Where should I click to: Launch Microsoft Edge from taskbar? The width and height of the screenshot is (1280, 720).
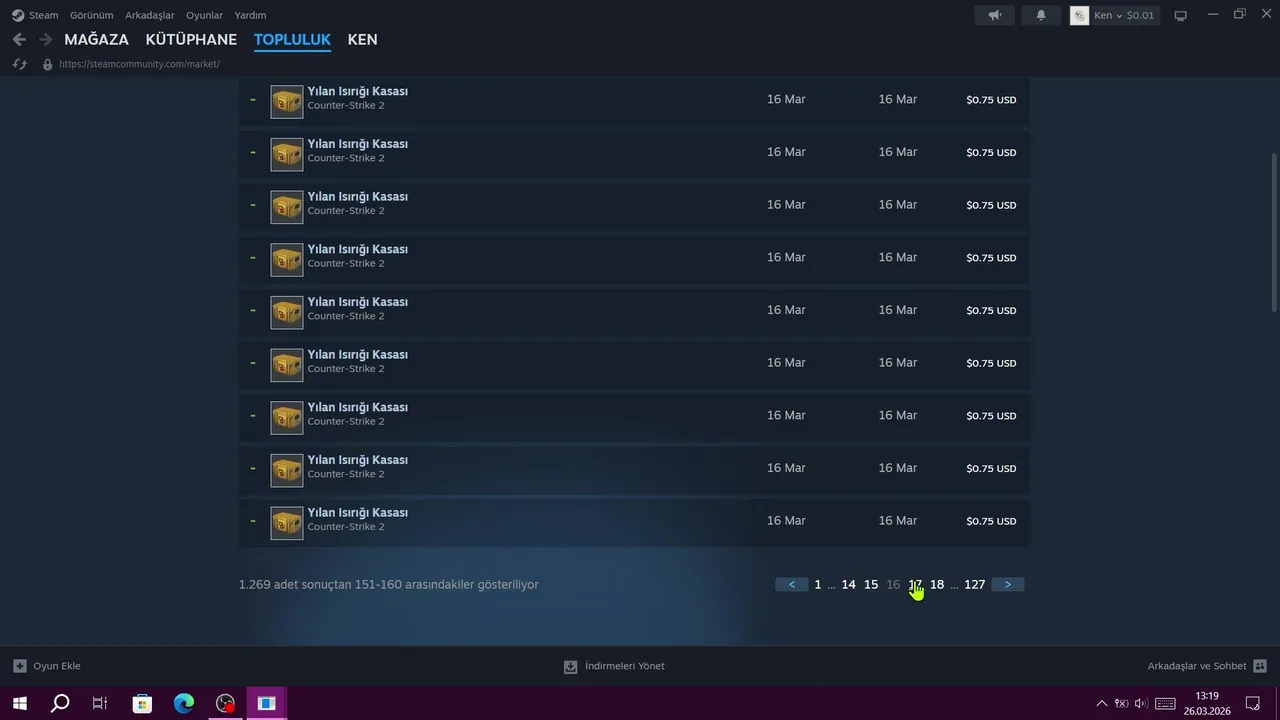(x=184, y=703)
